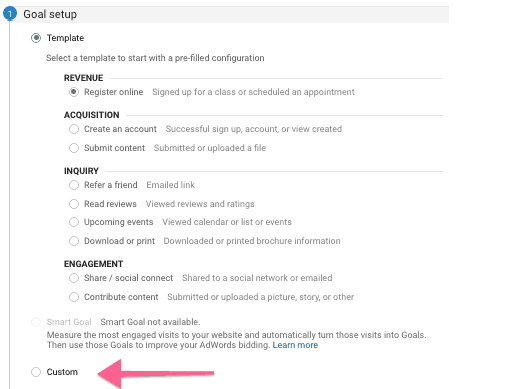
Task: Select Share / social connect radio button
Action: pyautogui.click(x=74, y=278)
